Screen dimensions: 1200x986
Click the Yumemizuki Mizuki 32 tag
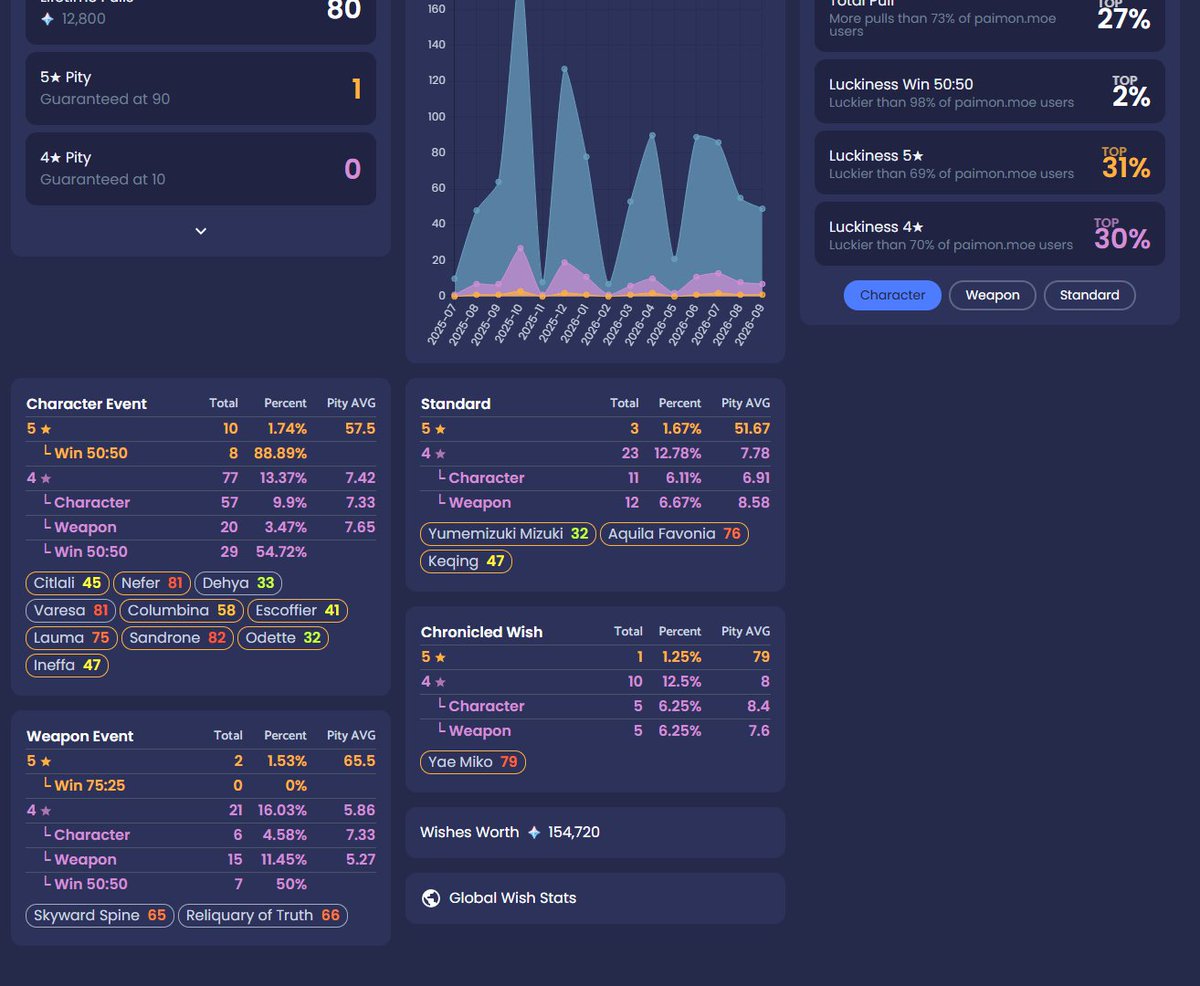coord(508,534)
